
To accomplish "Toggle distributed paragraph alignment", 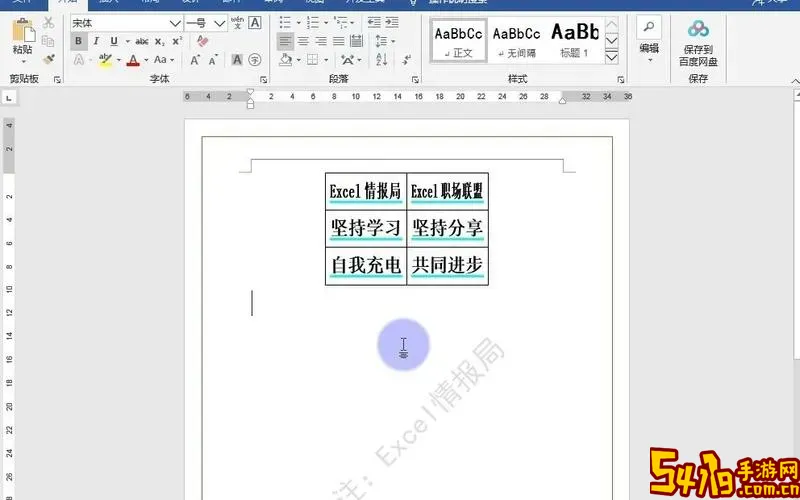I will tap(357, 41).
